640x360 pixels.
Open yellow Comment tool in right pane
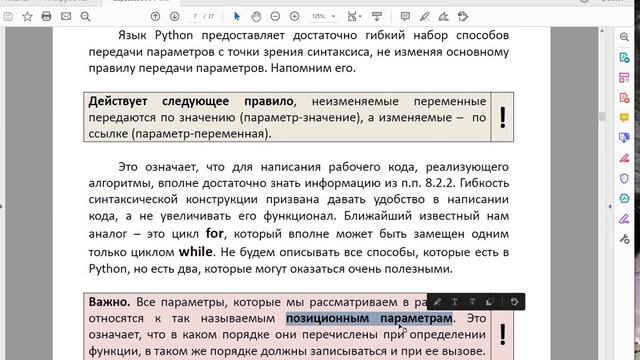tap(624, 118)
